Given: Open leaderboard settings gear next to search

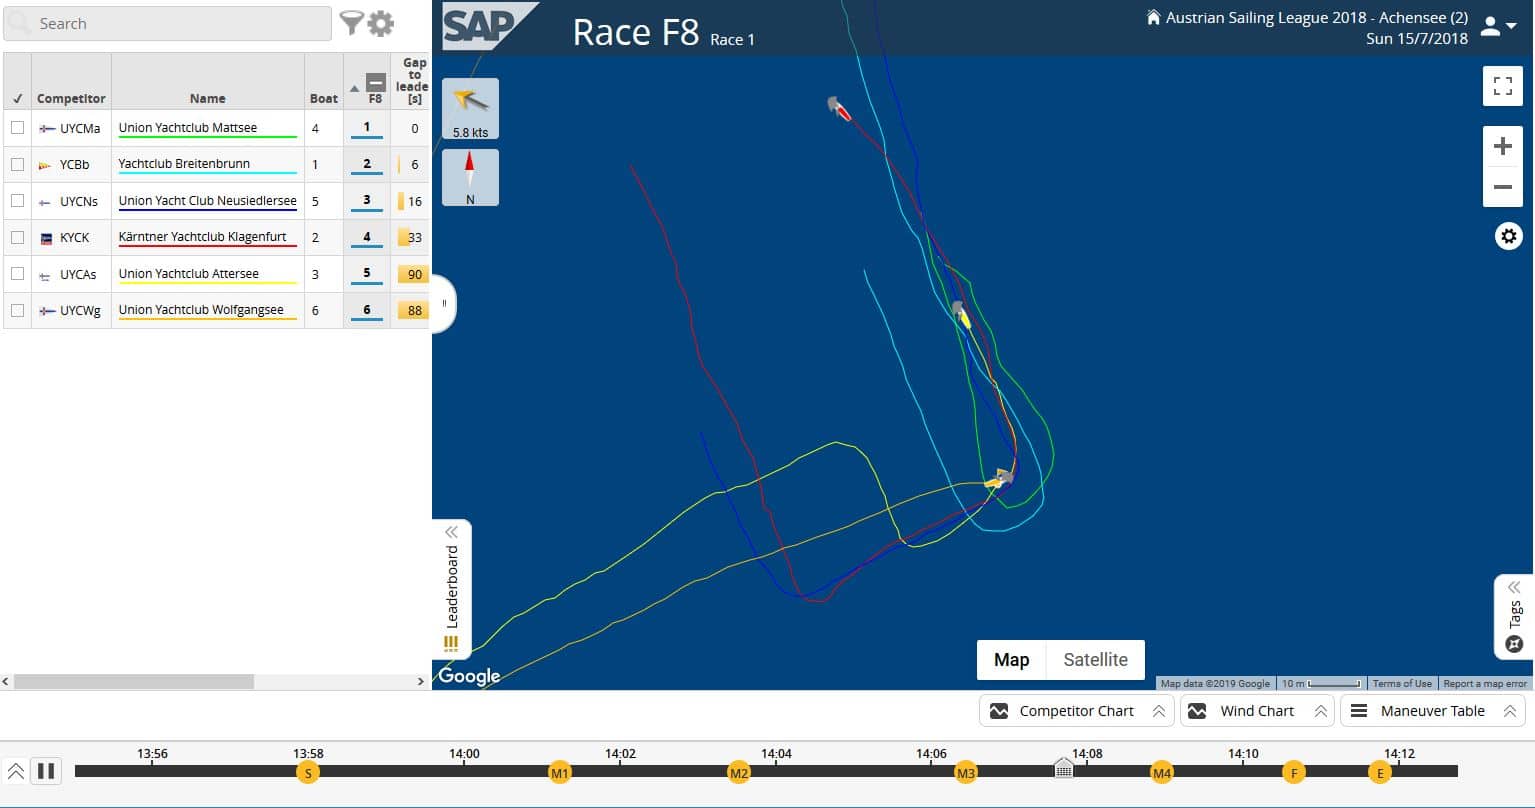Looking at the screenshot, I should tap(381, 23).
